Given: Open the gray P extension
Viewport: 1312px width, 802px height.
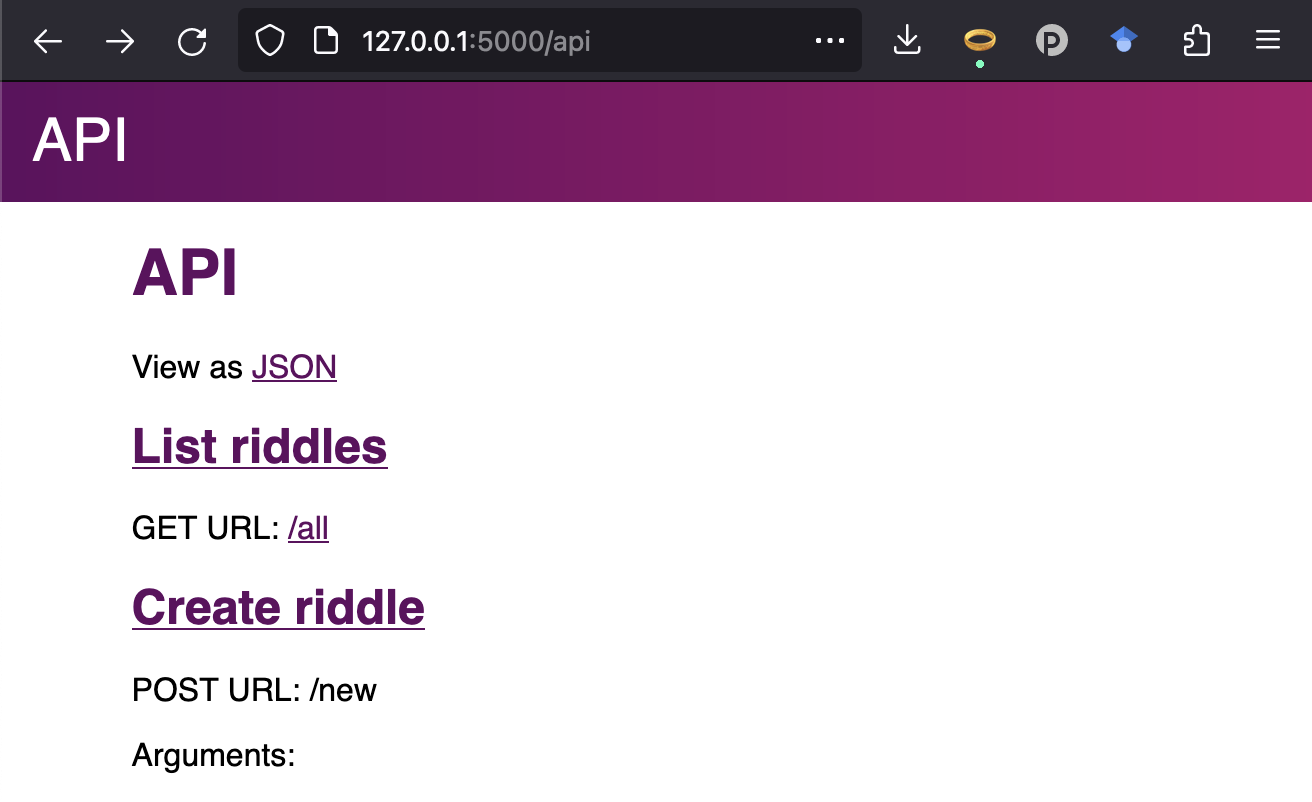Looking at the screenshot, I should (x=1051, y=41).
